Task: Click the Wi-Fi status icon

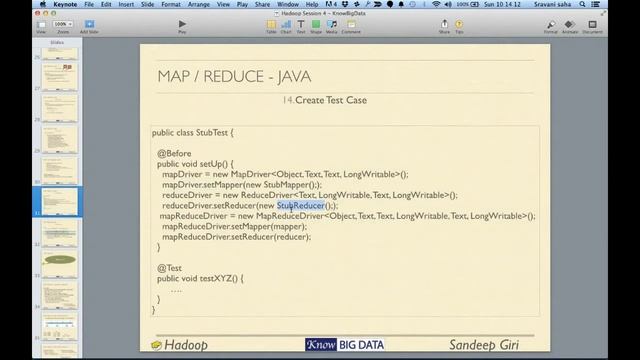Action: click(x=436, y=4)
